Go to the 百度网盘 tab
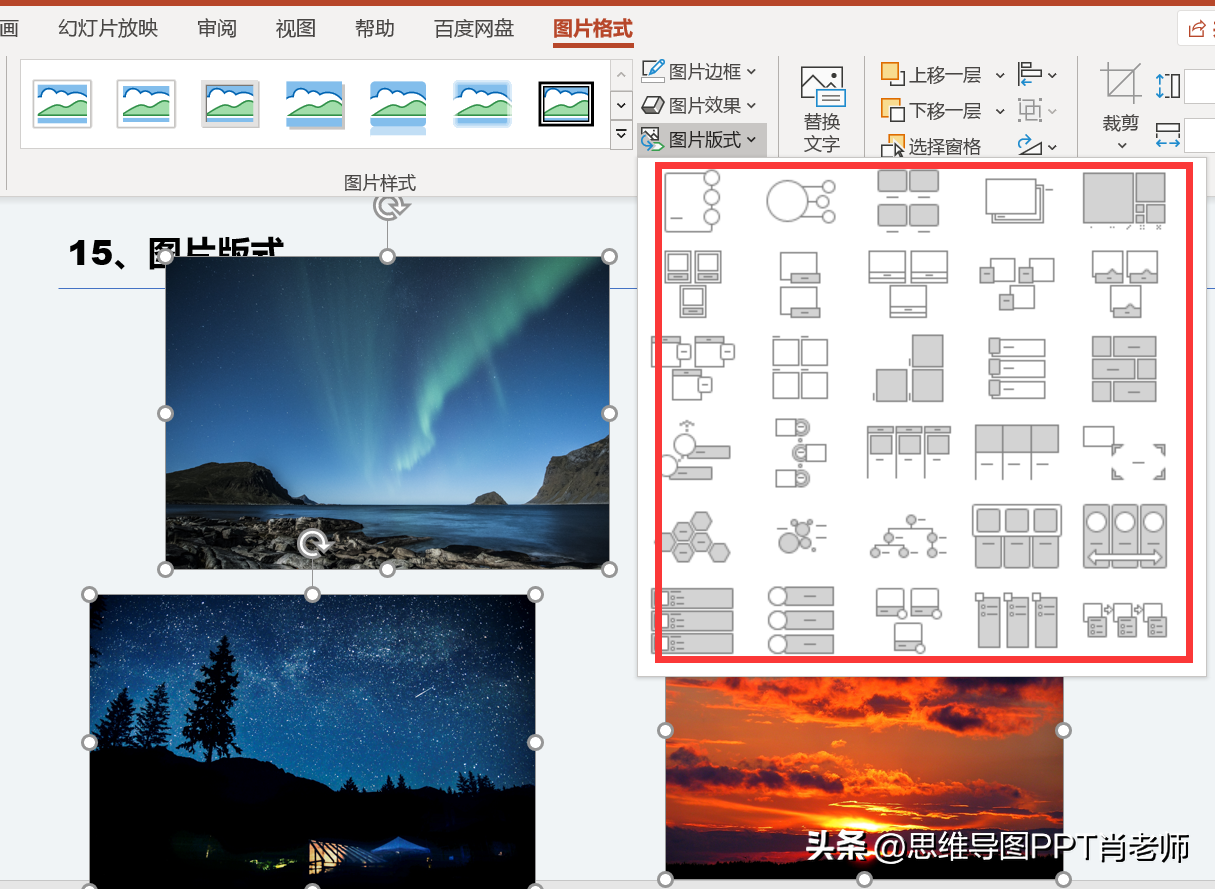The image size is (1215, 889). [474, 28]
